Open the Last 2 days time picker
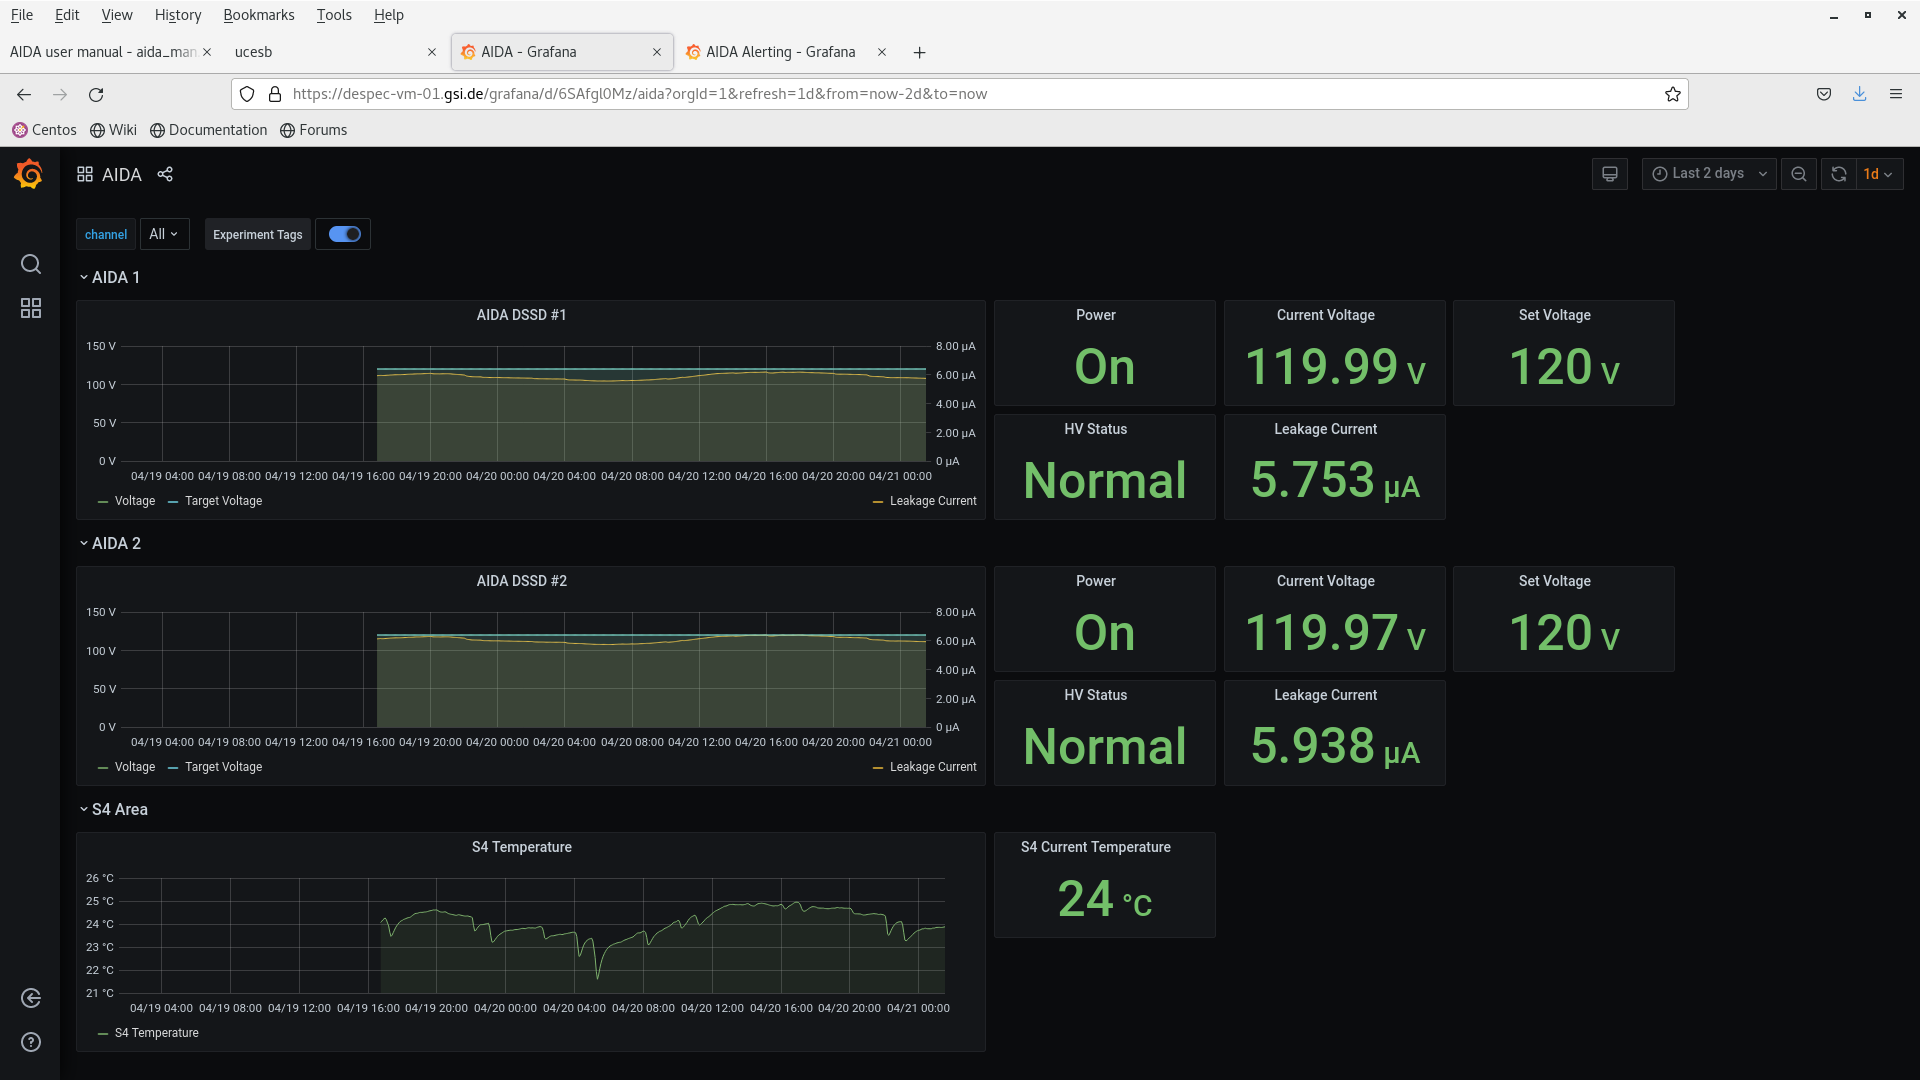Viewport: 1920px width, 1080px height. pyautogui.click(x=1708, y=174)
